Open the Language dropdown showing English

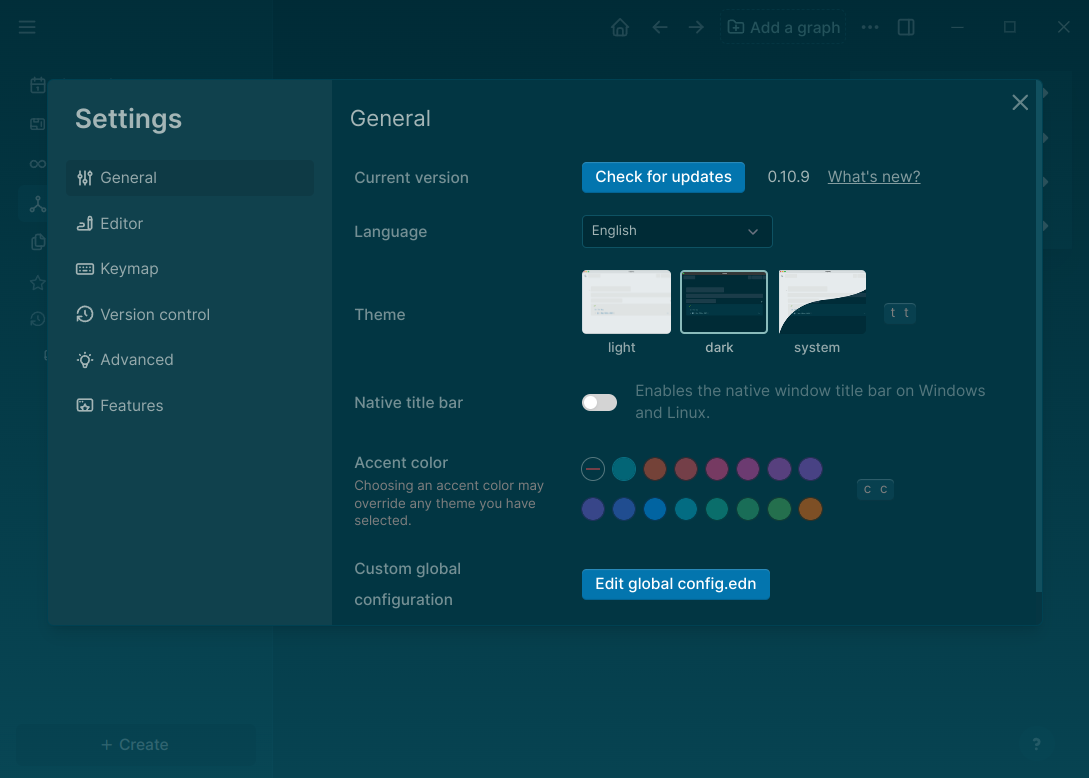[x=677, y=231]
